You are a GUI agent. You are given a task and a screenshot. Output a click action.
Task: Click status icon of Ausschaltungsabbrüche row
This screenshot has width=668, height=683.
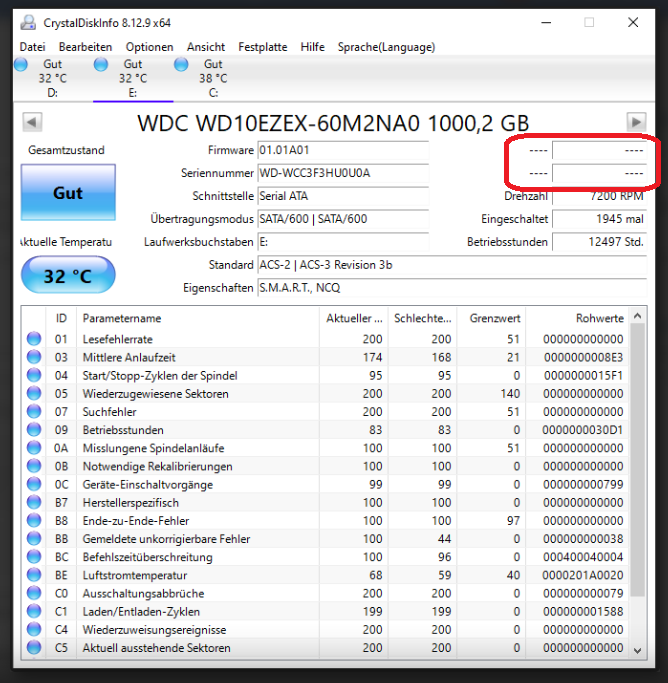(34, 593)
